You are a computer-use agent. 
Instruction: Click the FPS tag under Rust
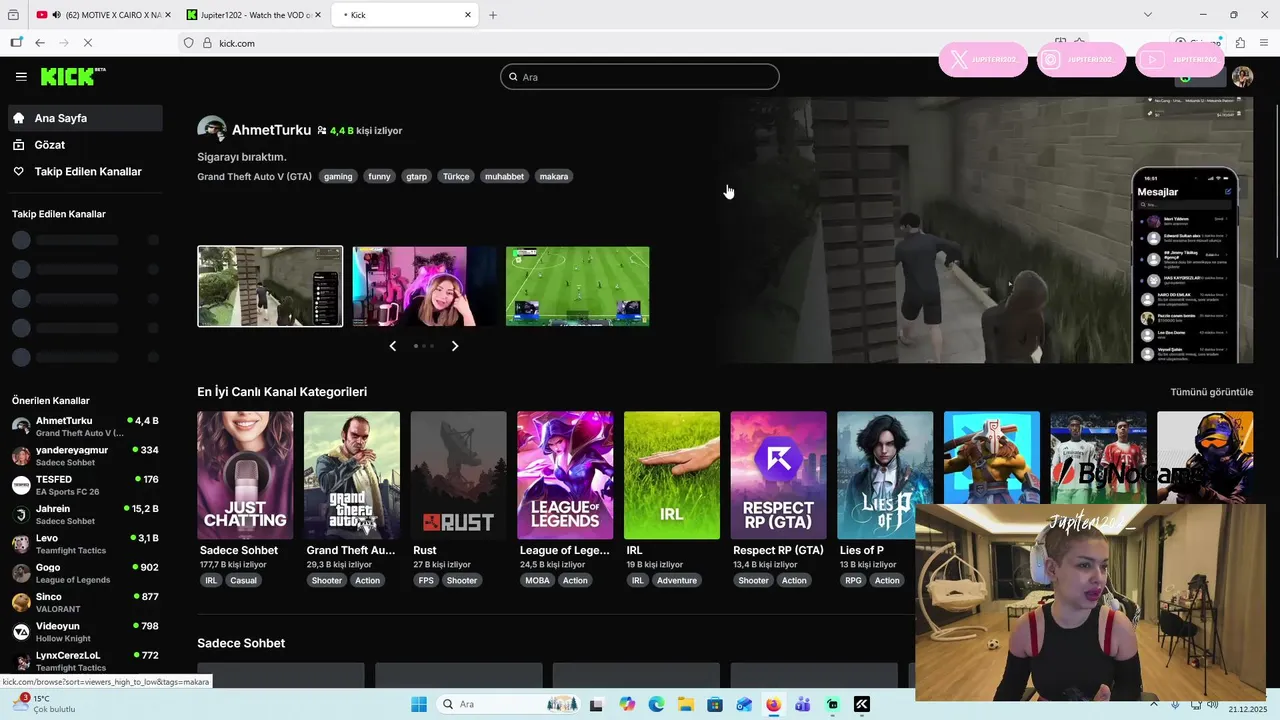pyautogui.click(x=426, y=580)
